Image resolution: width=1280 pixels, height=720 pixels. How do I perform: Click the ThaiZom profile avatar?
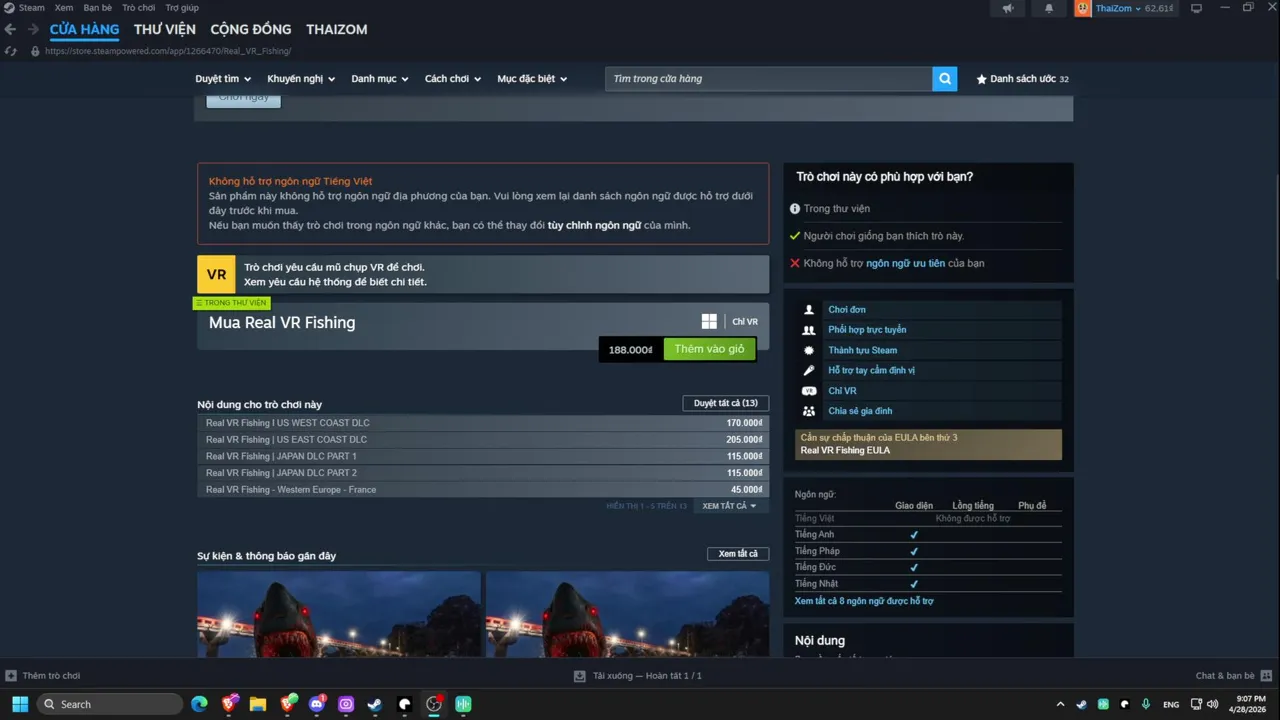1083,8
